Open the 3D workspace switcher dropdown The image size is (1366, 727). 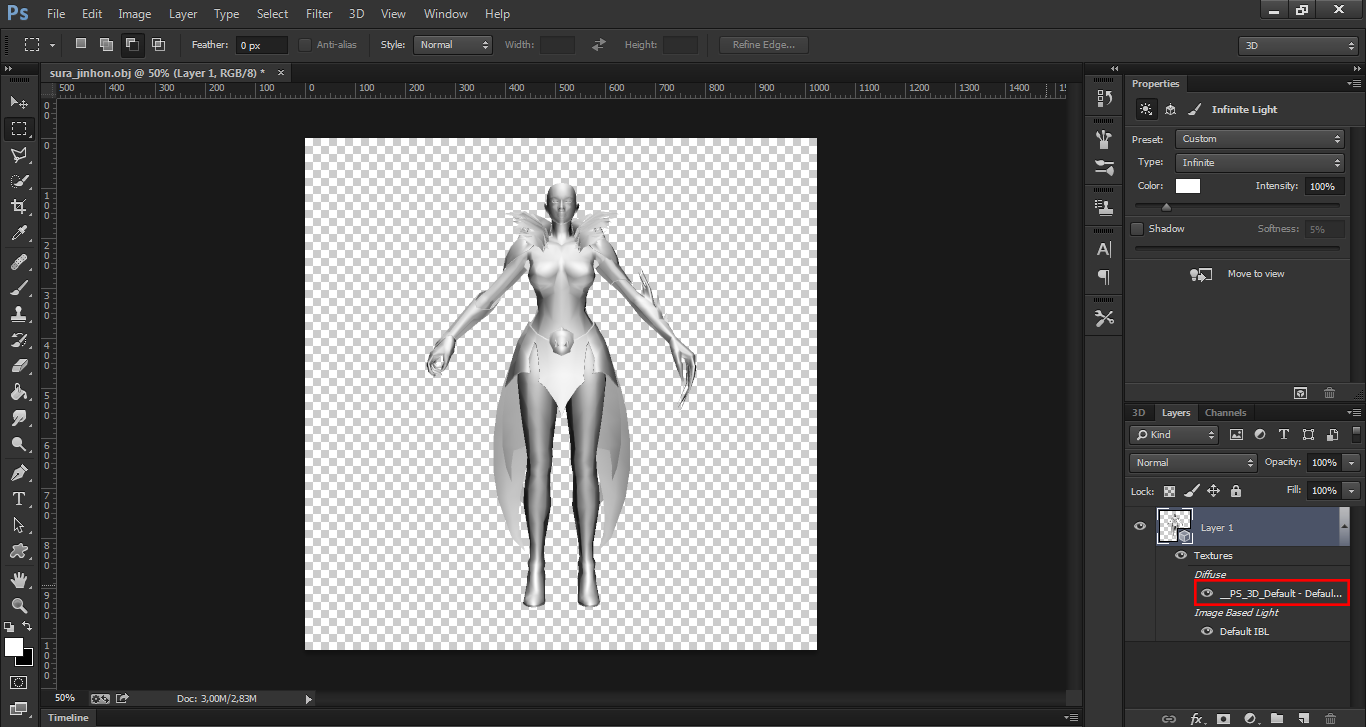[x=1298, y=46]
